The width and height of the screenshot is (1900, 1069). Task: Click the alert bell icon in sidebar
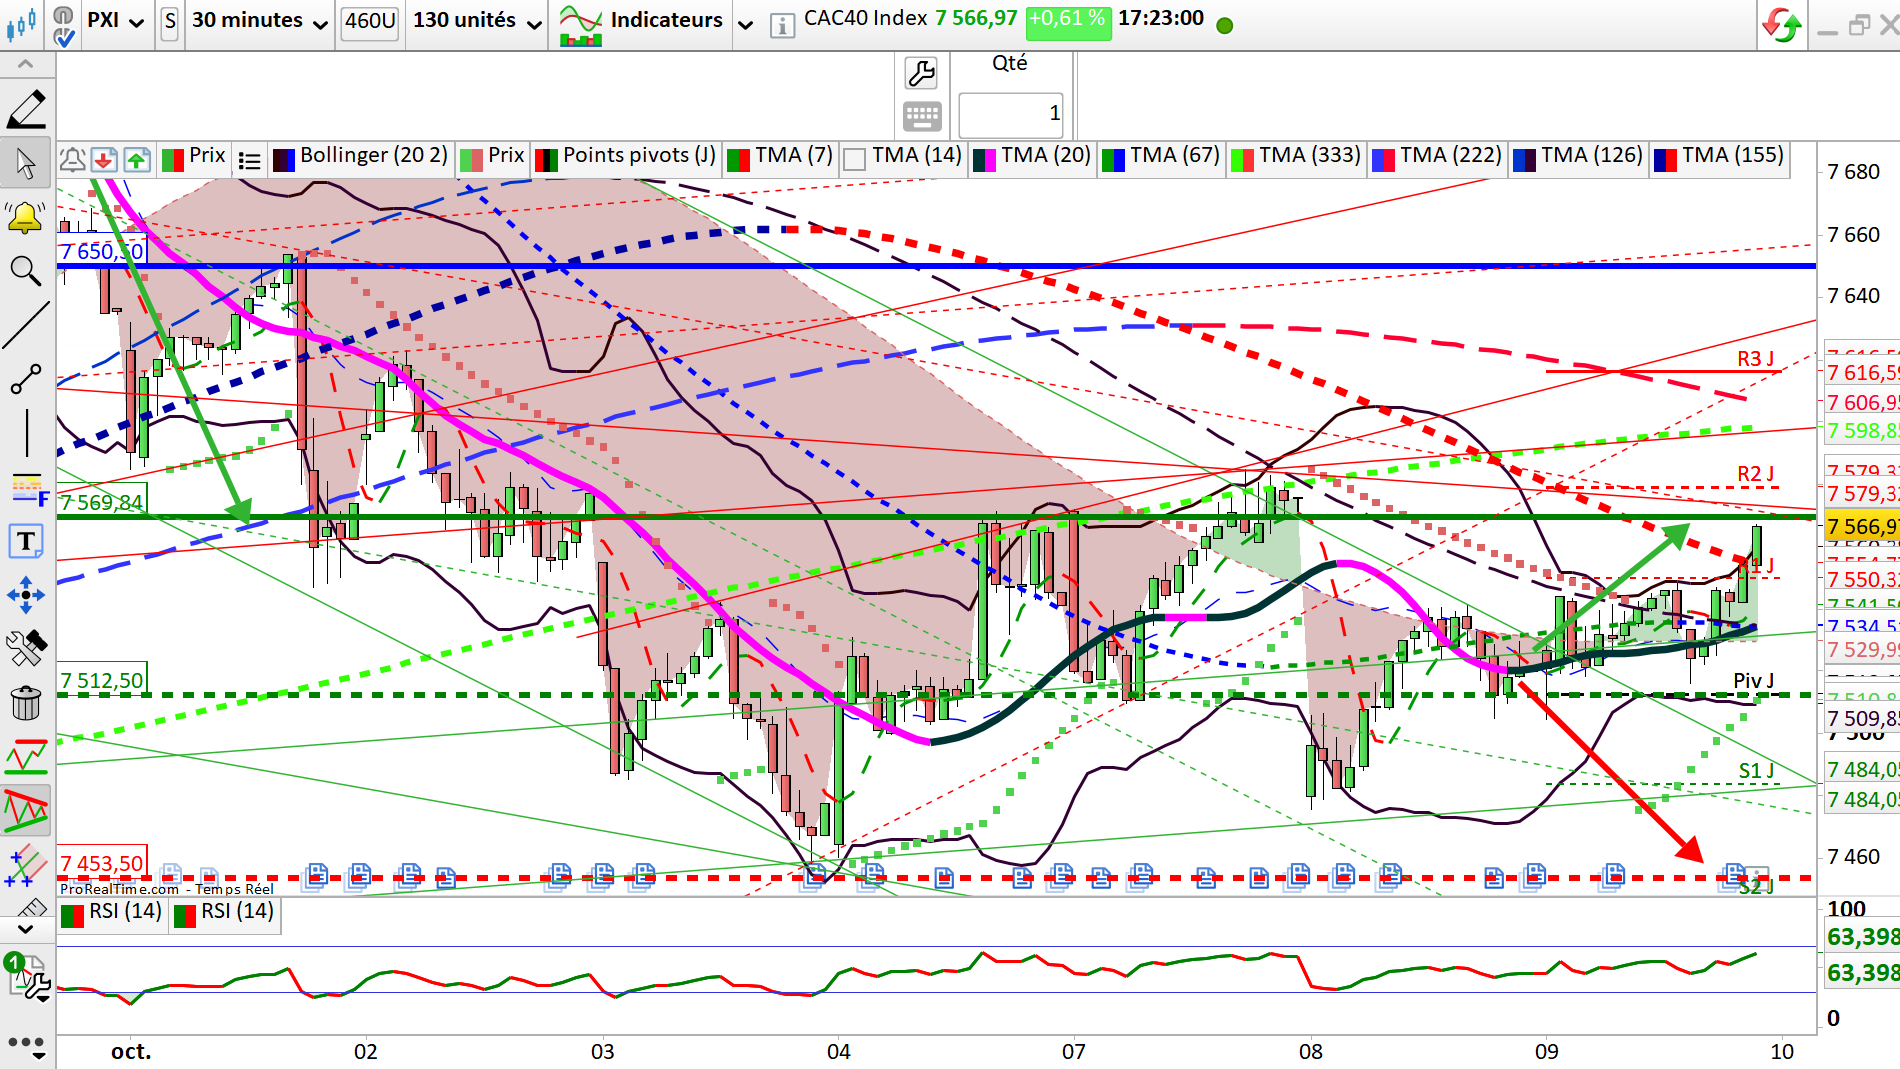26,217
